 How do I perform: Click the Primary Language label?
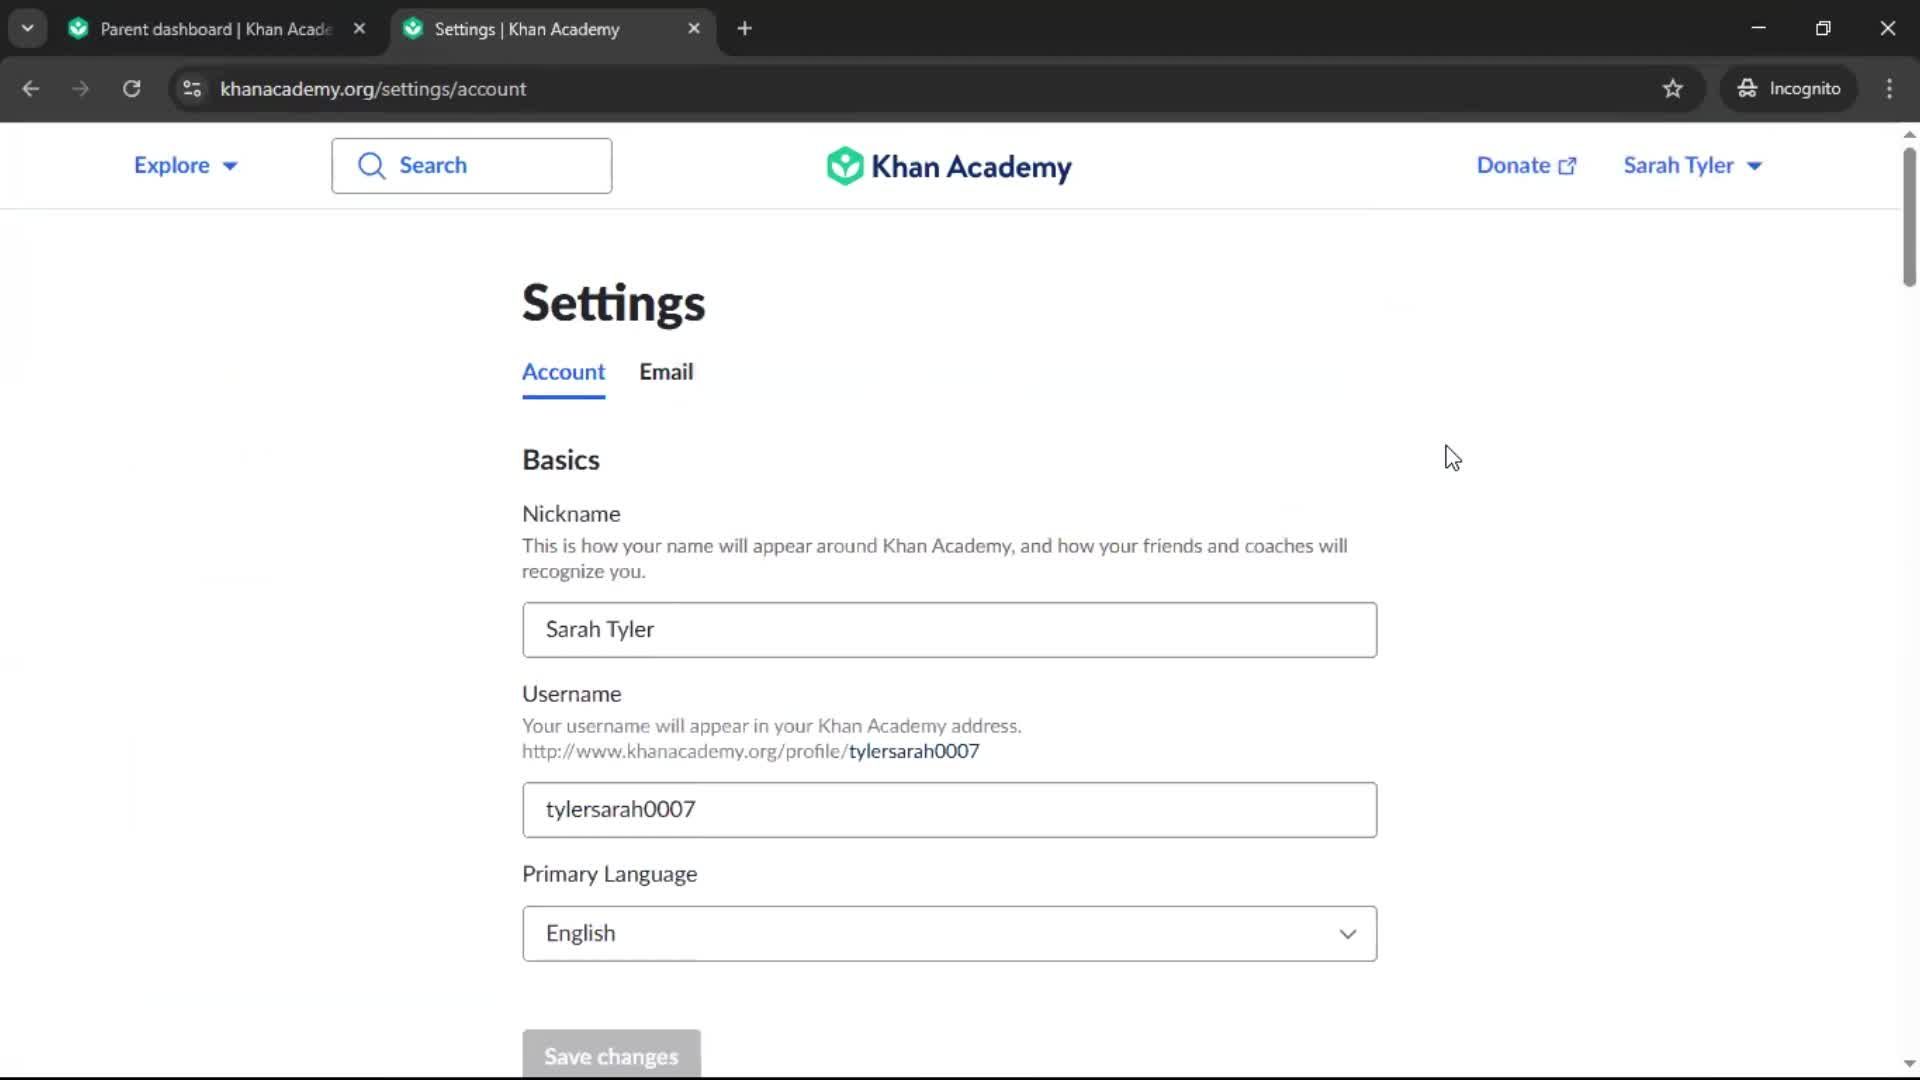click(x=609, y=874)
